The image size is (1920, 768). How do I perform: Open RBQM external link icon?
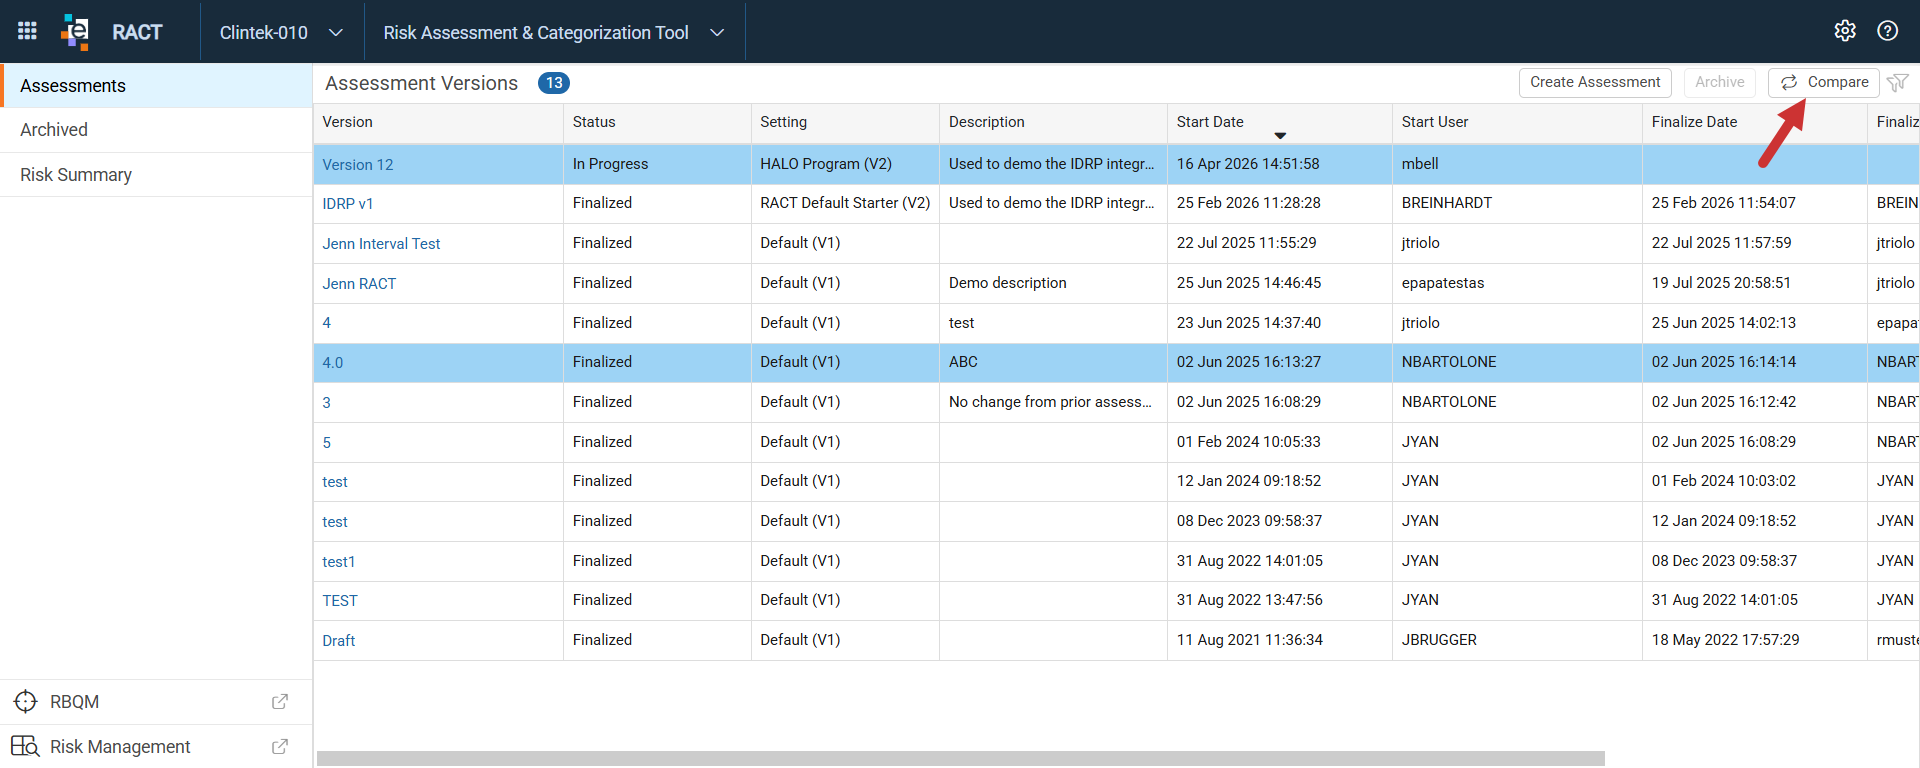tap(280, 702)
